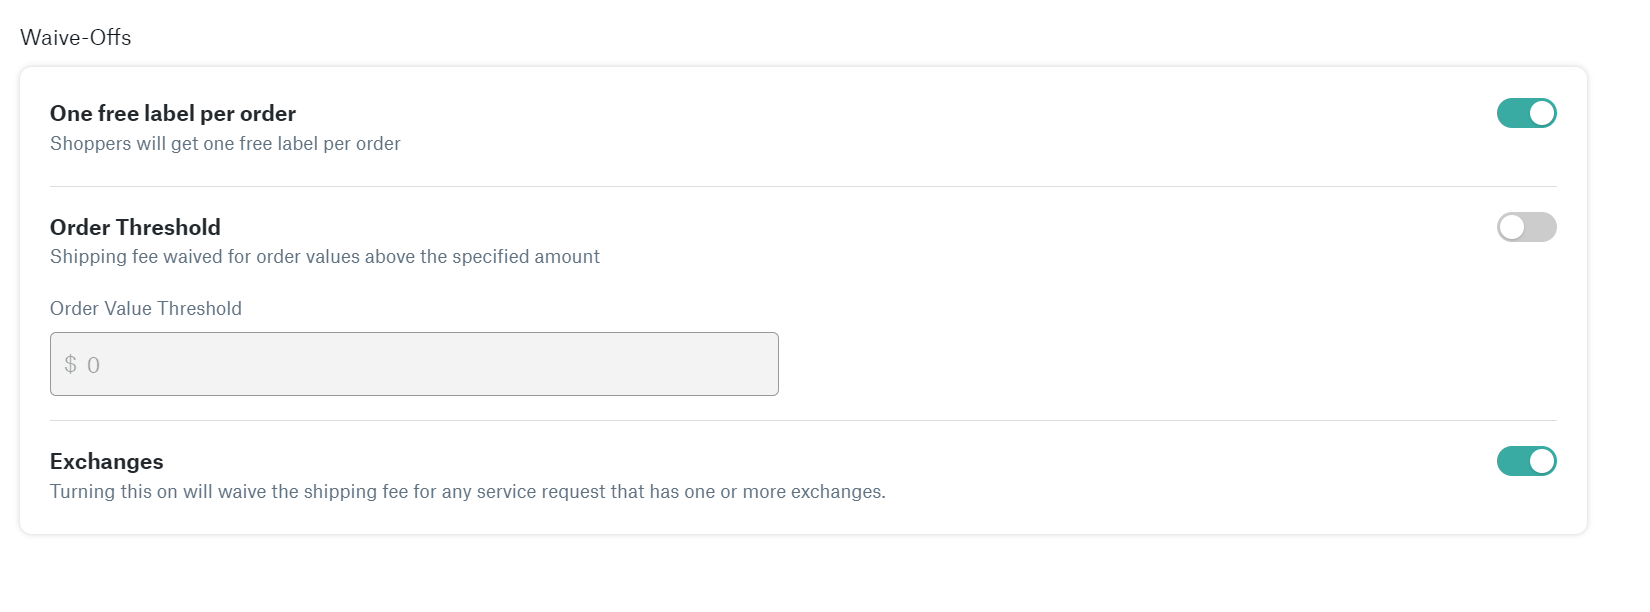
Task: Click the white knob of the Exchanges switch
Action: click(x=1542, y=461)
